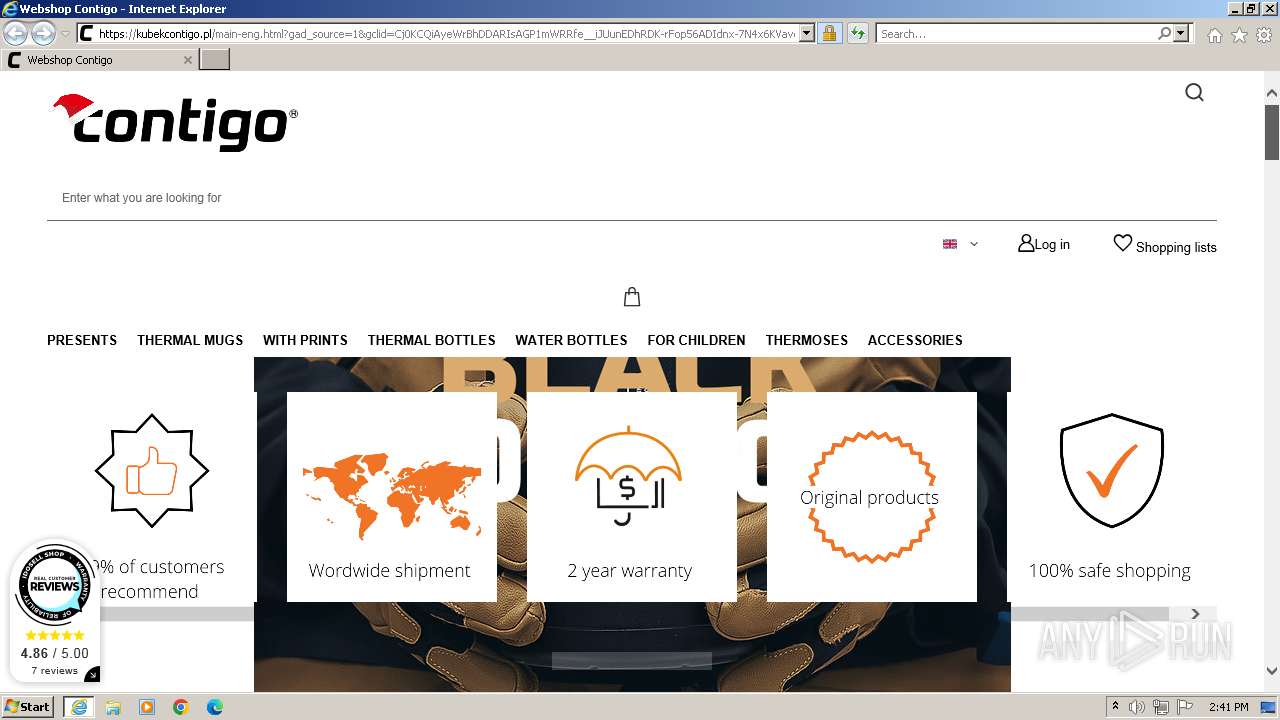Click the 2 year warranty label
1280x720 pixels.
pos(630,571)
